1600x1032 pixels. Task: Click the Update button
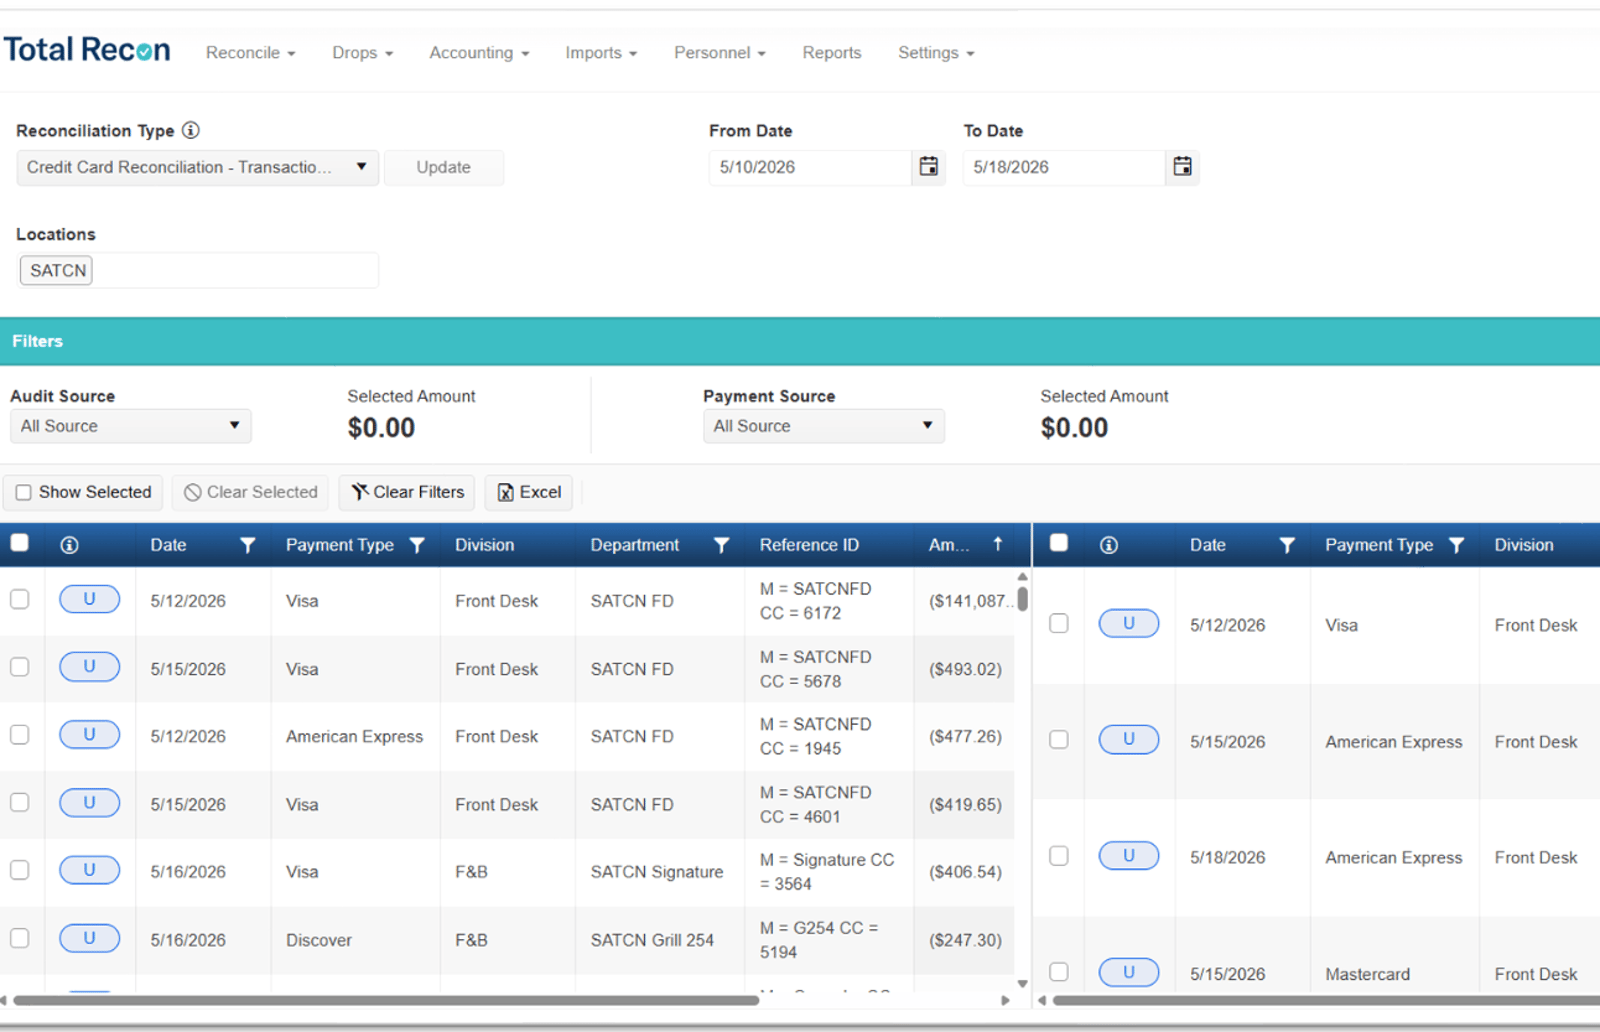443,167
